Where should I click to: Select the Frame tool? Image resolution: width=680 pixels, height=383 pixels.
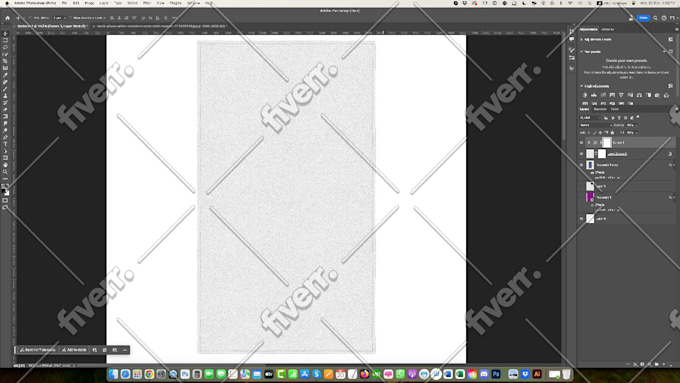pos(5,69)
